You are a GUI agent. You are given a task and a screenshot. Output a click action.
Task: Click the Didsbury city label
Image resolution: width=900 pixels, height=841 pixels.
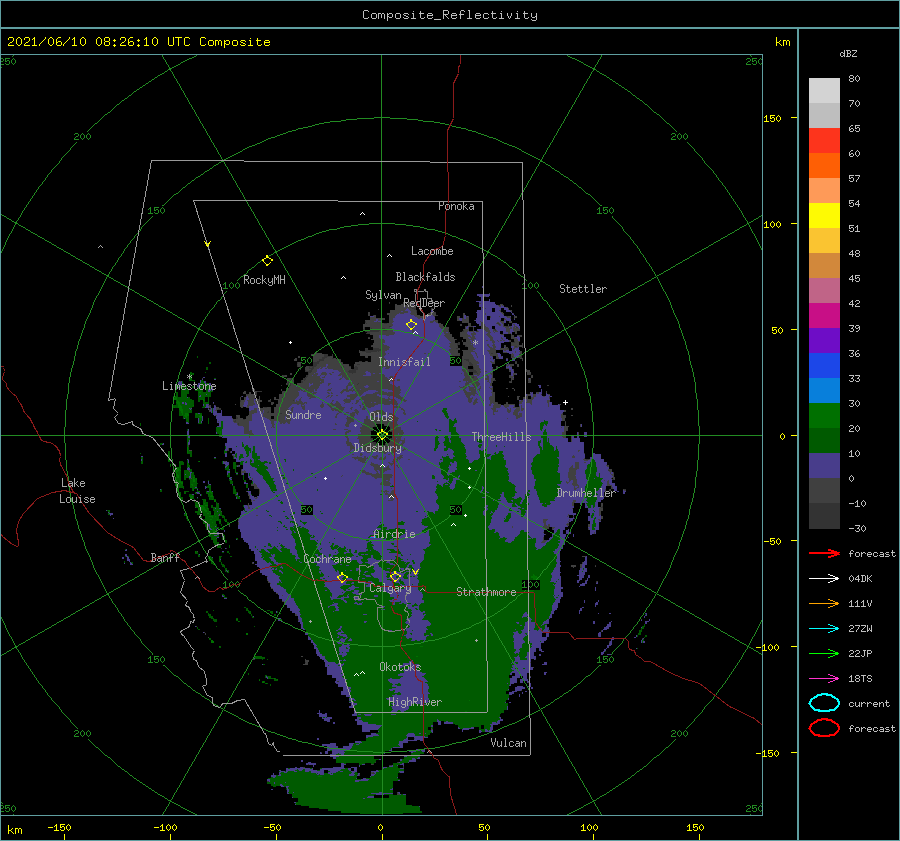point(378,448)
